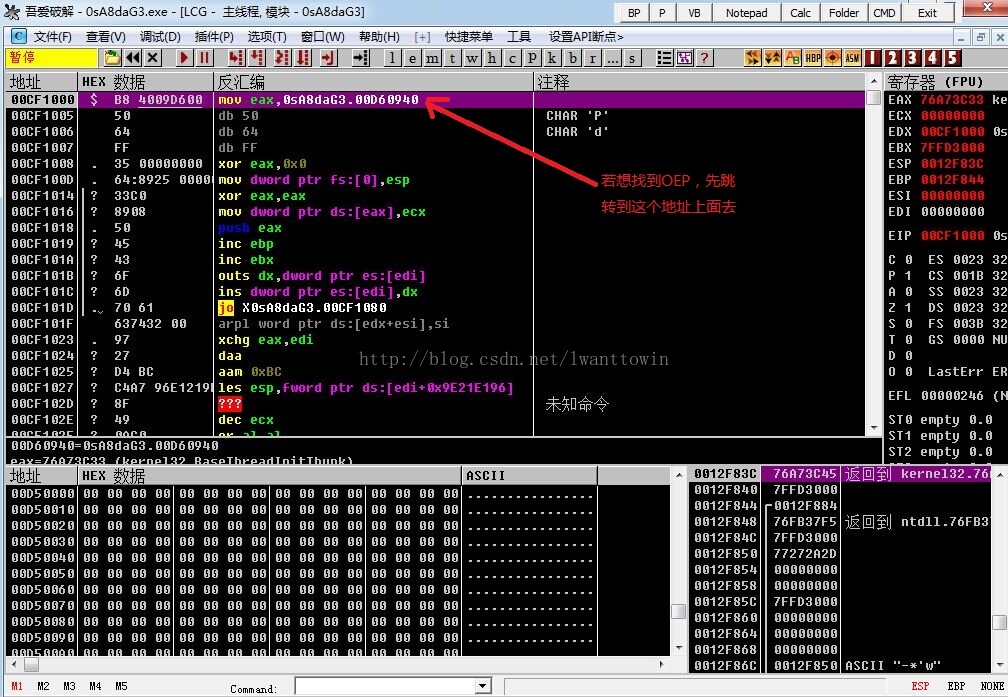Click the BP button at top
1008x697 pixels.
click(634, 13)
